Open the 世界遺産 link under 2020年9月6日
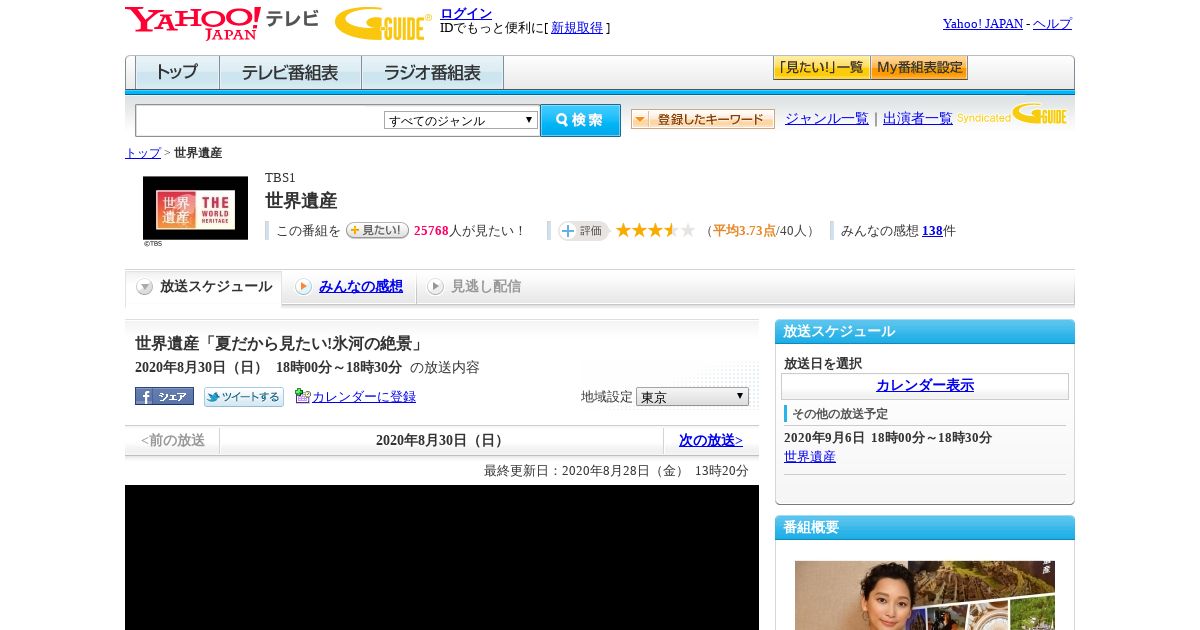The height and width of the screenshot is (630, 1200). [x=810, y=457]
